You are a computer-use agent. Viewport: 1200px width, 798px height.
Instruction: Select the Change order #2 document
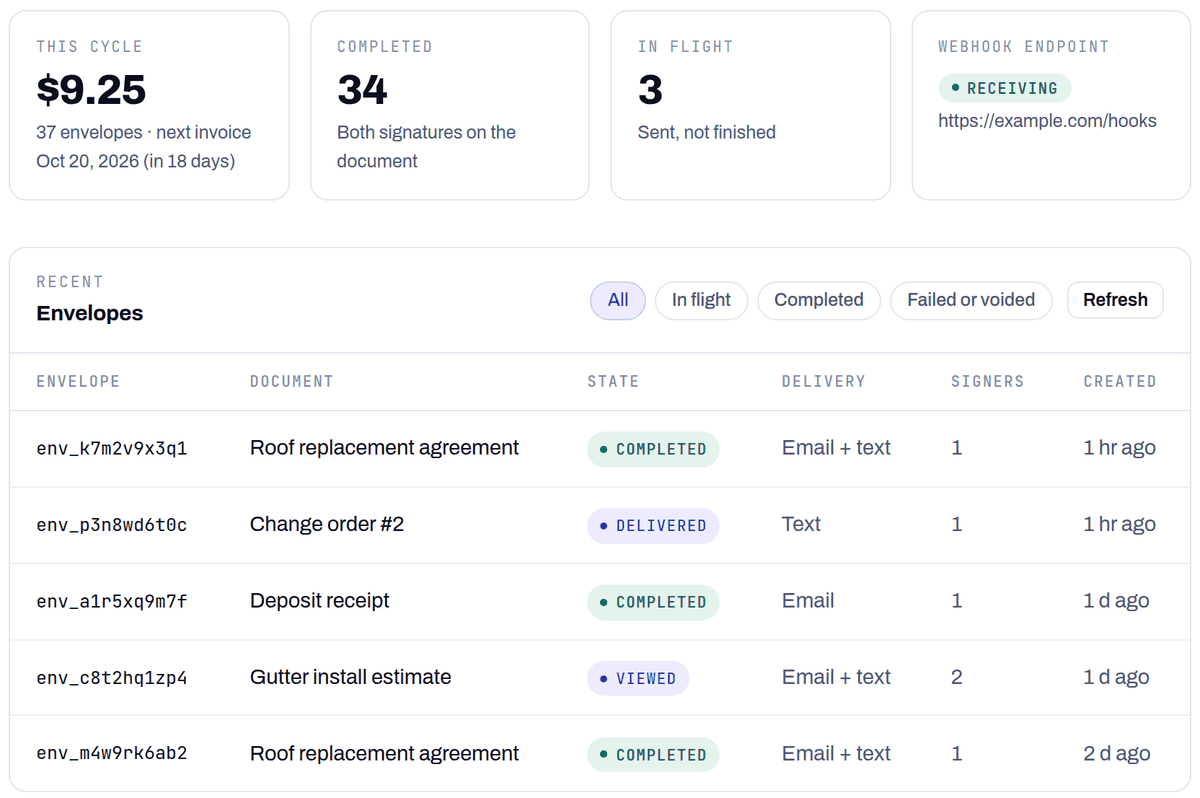coord(327,524)
